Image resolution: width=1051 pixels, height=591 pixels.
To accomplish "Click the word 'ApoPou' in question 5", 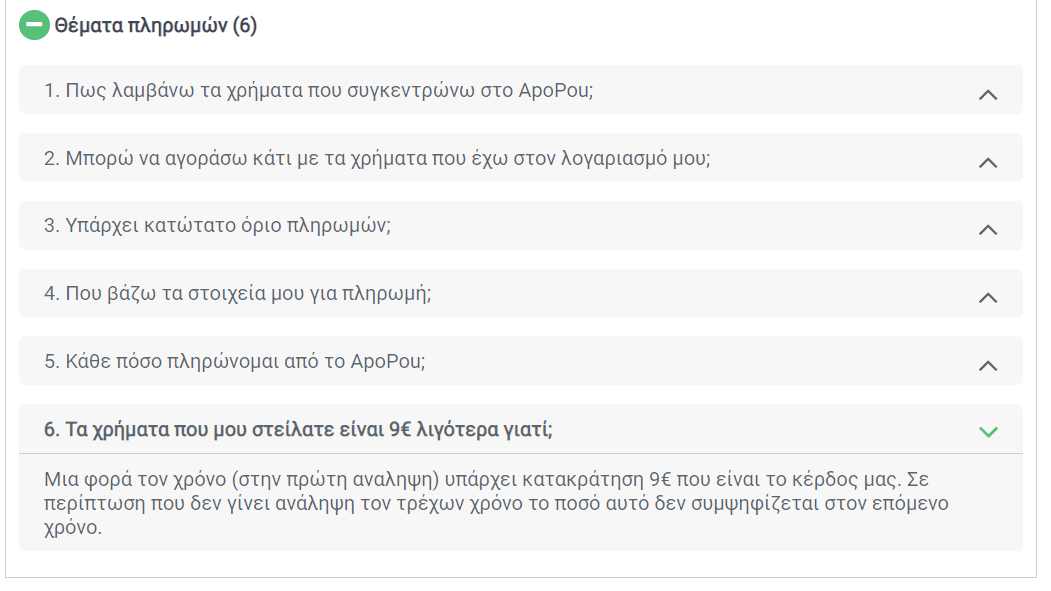I will click(387, 361).
